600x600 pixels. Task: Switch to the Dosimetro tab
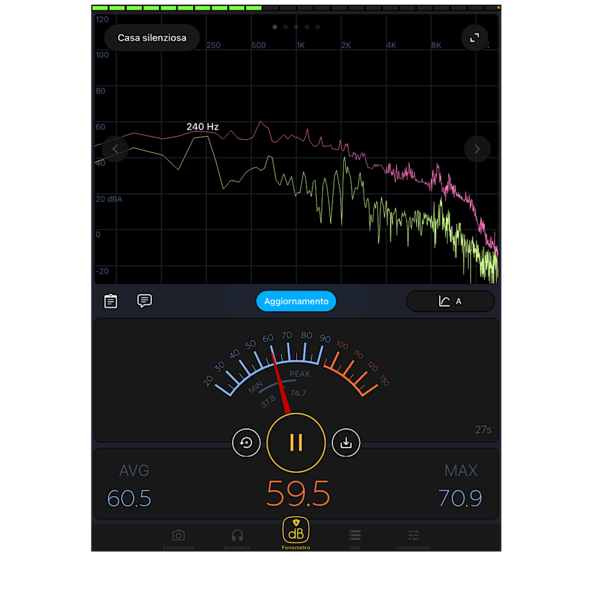(x=237, y=539)
